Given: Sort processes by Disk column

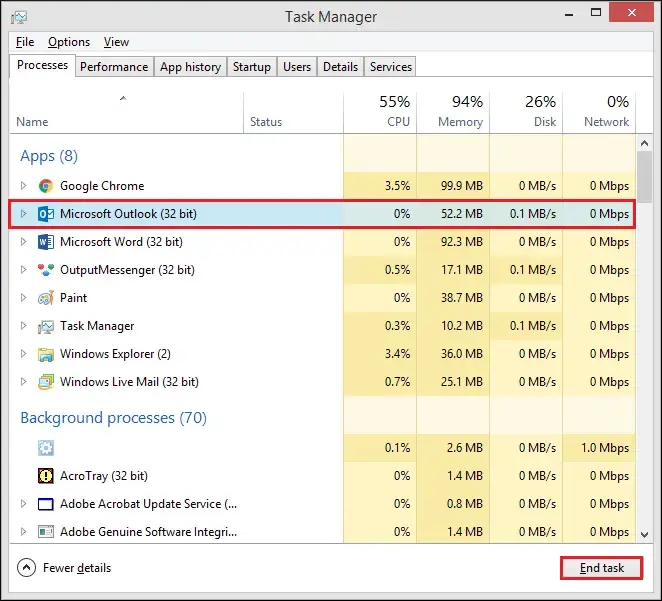Looking at the screenshot, I should pos(526,113).
